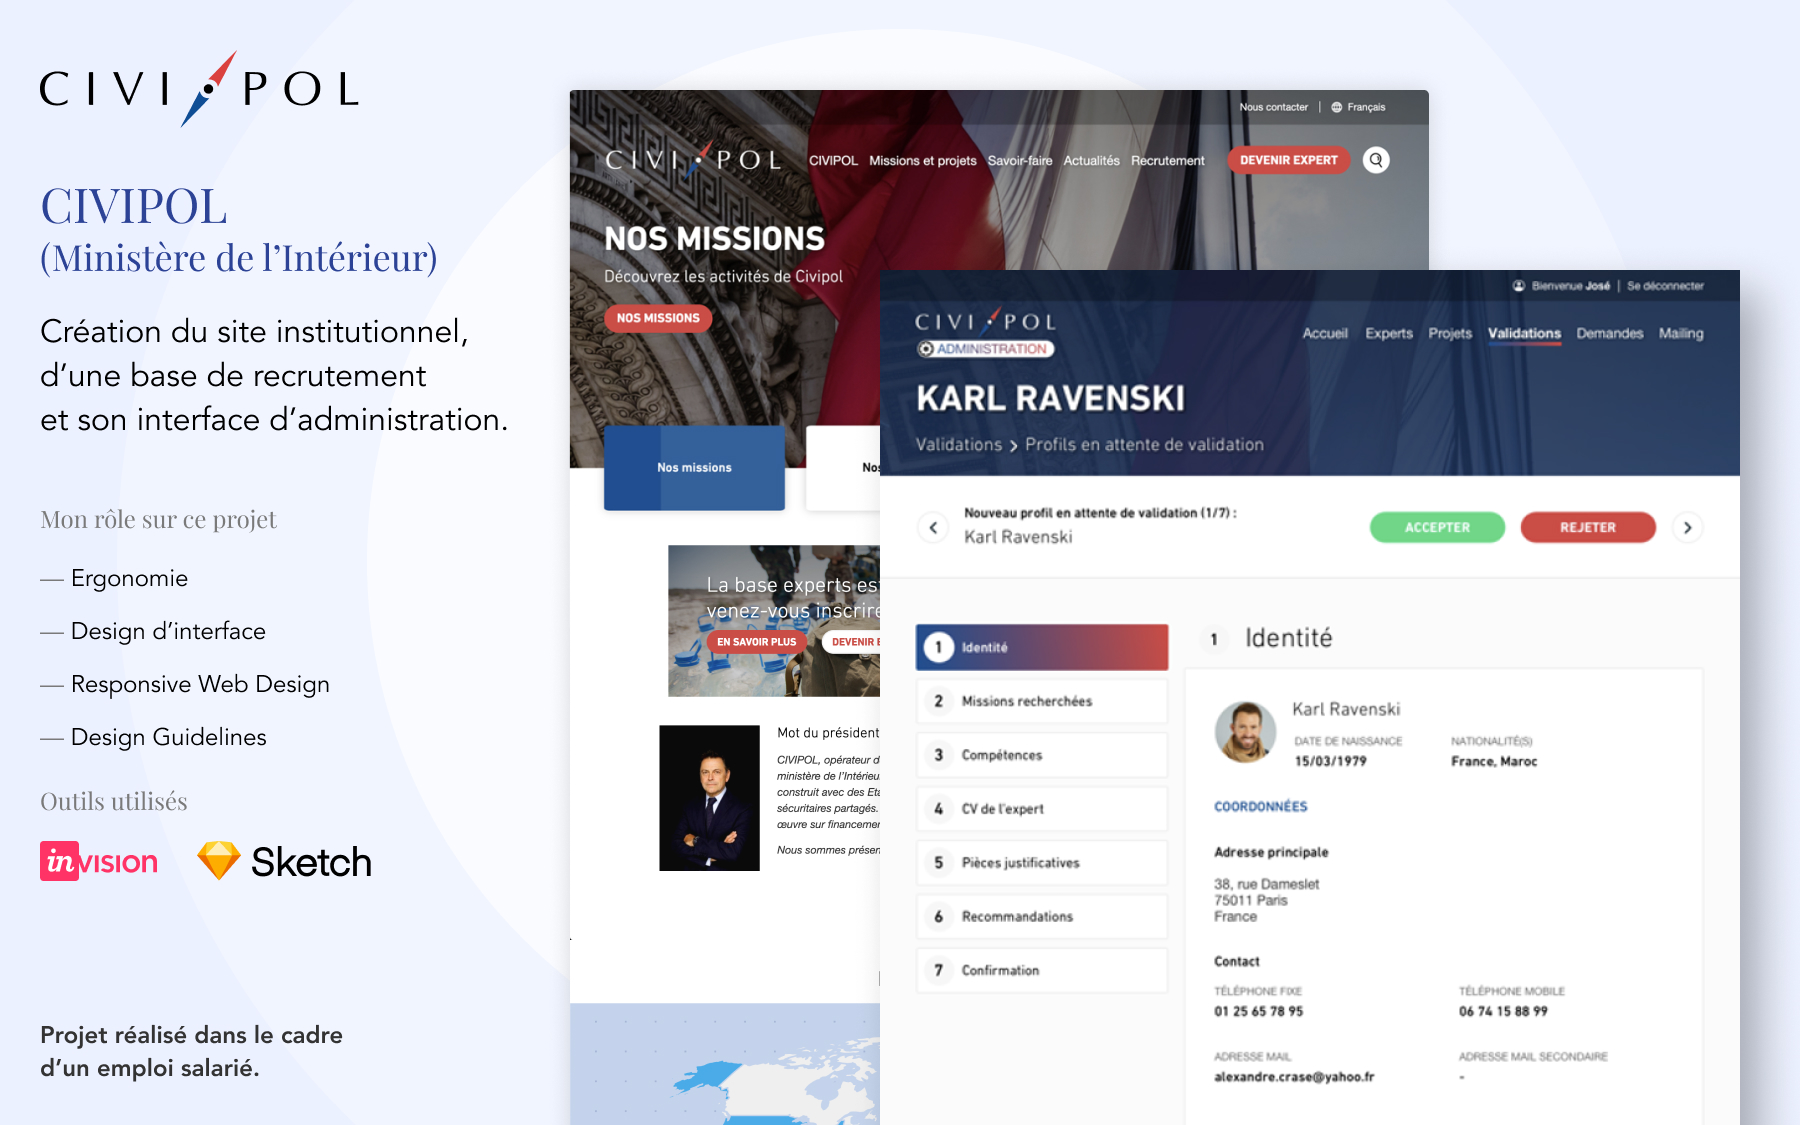
Task: Open the Missions et projets menu item
Action: click(923, 160)
